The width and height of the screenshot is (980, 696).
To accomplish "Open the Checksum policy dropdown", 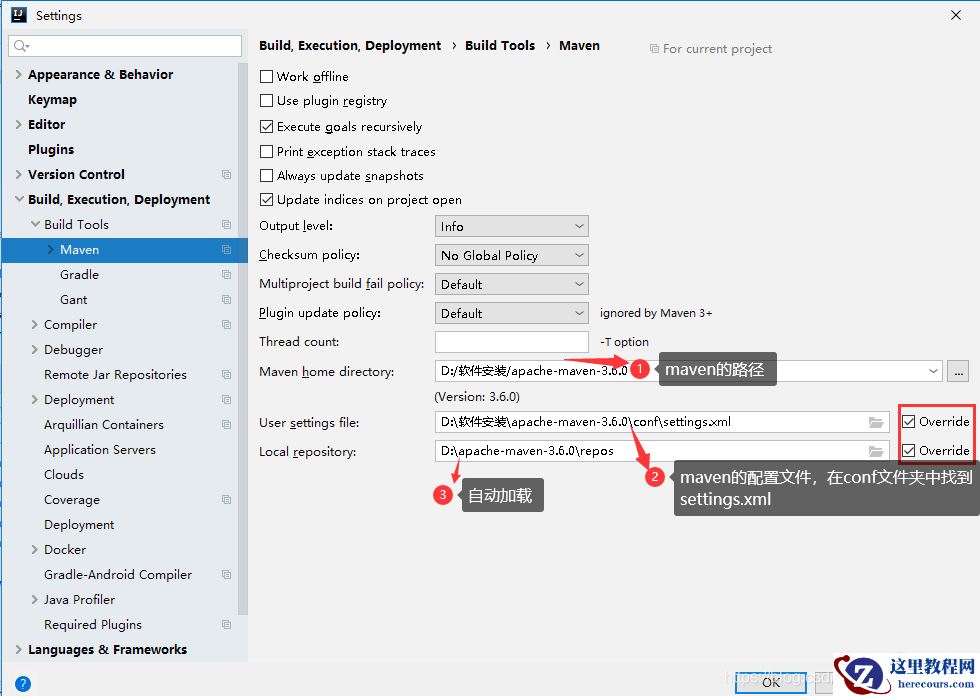I will click(511, 255).
